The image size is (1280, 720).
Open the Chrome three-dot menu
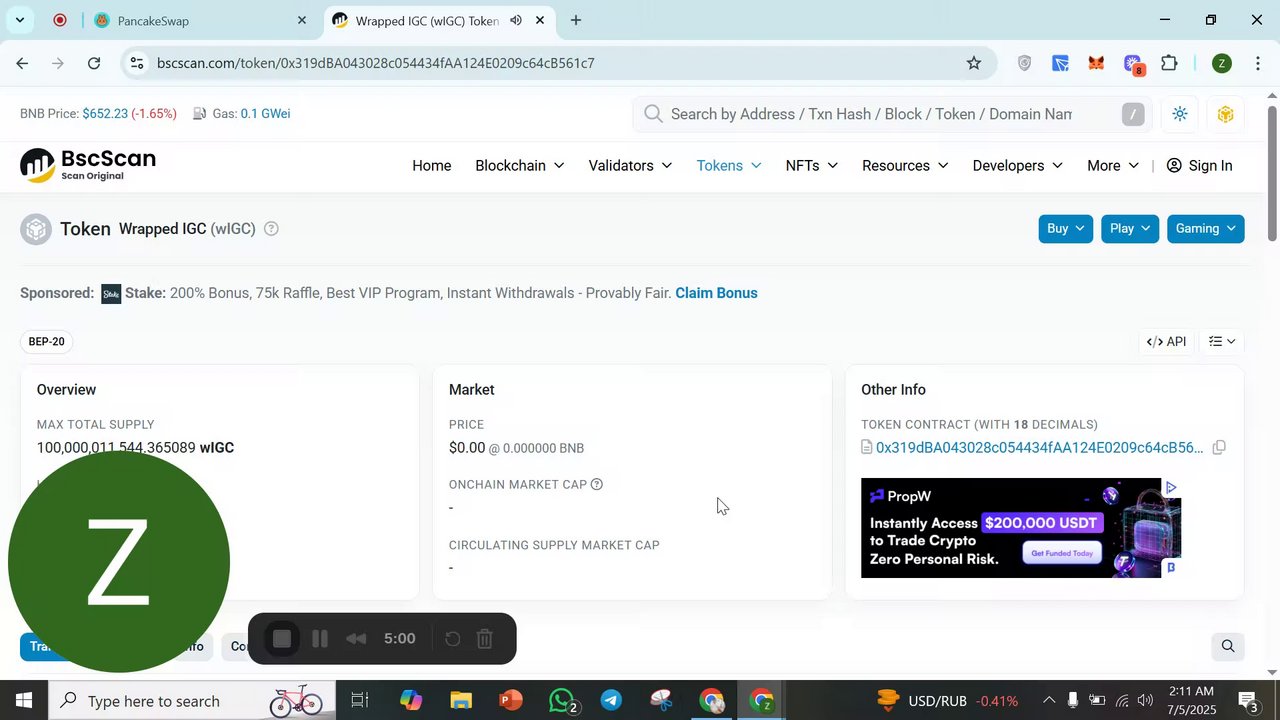pos(1257,63)
